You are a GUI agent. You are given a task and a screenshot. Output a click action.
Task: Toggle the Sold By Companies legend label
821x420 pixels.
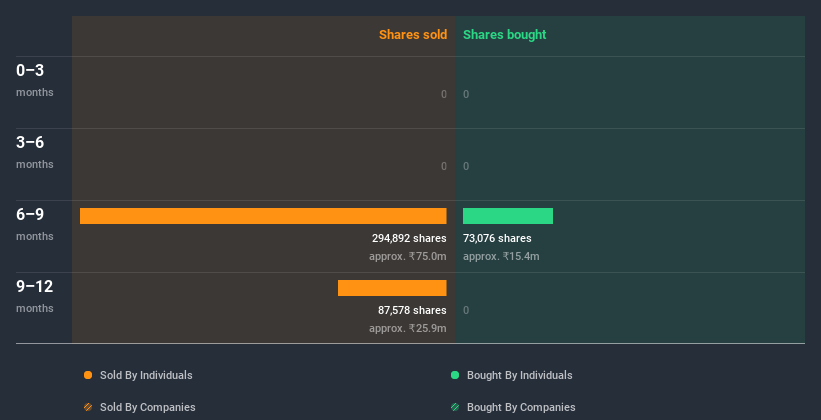148,407
